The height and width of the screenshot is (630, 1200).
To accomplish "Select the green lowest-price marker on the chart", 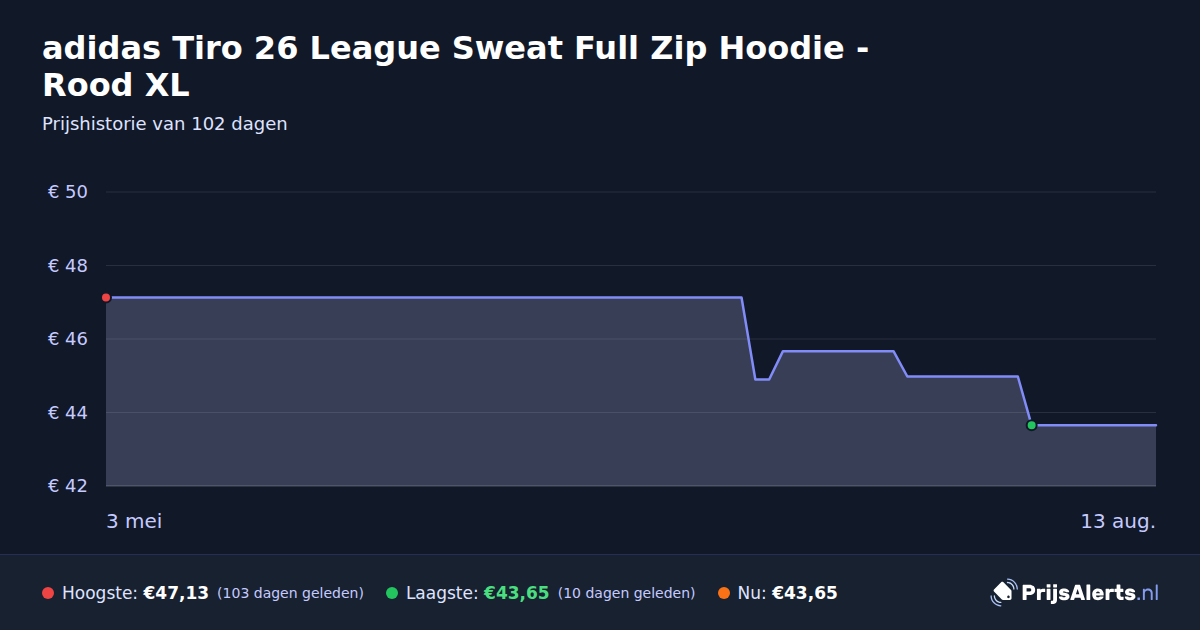I will point(1031,425).
